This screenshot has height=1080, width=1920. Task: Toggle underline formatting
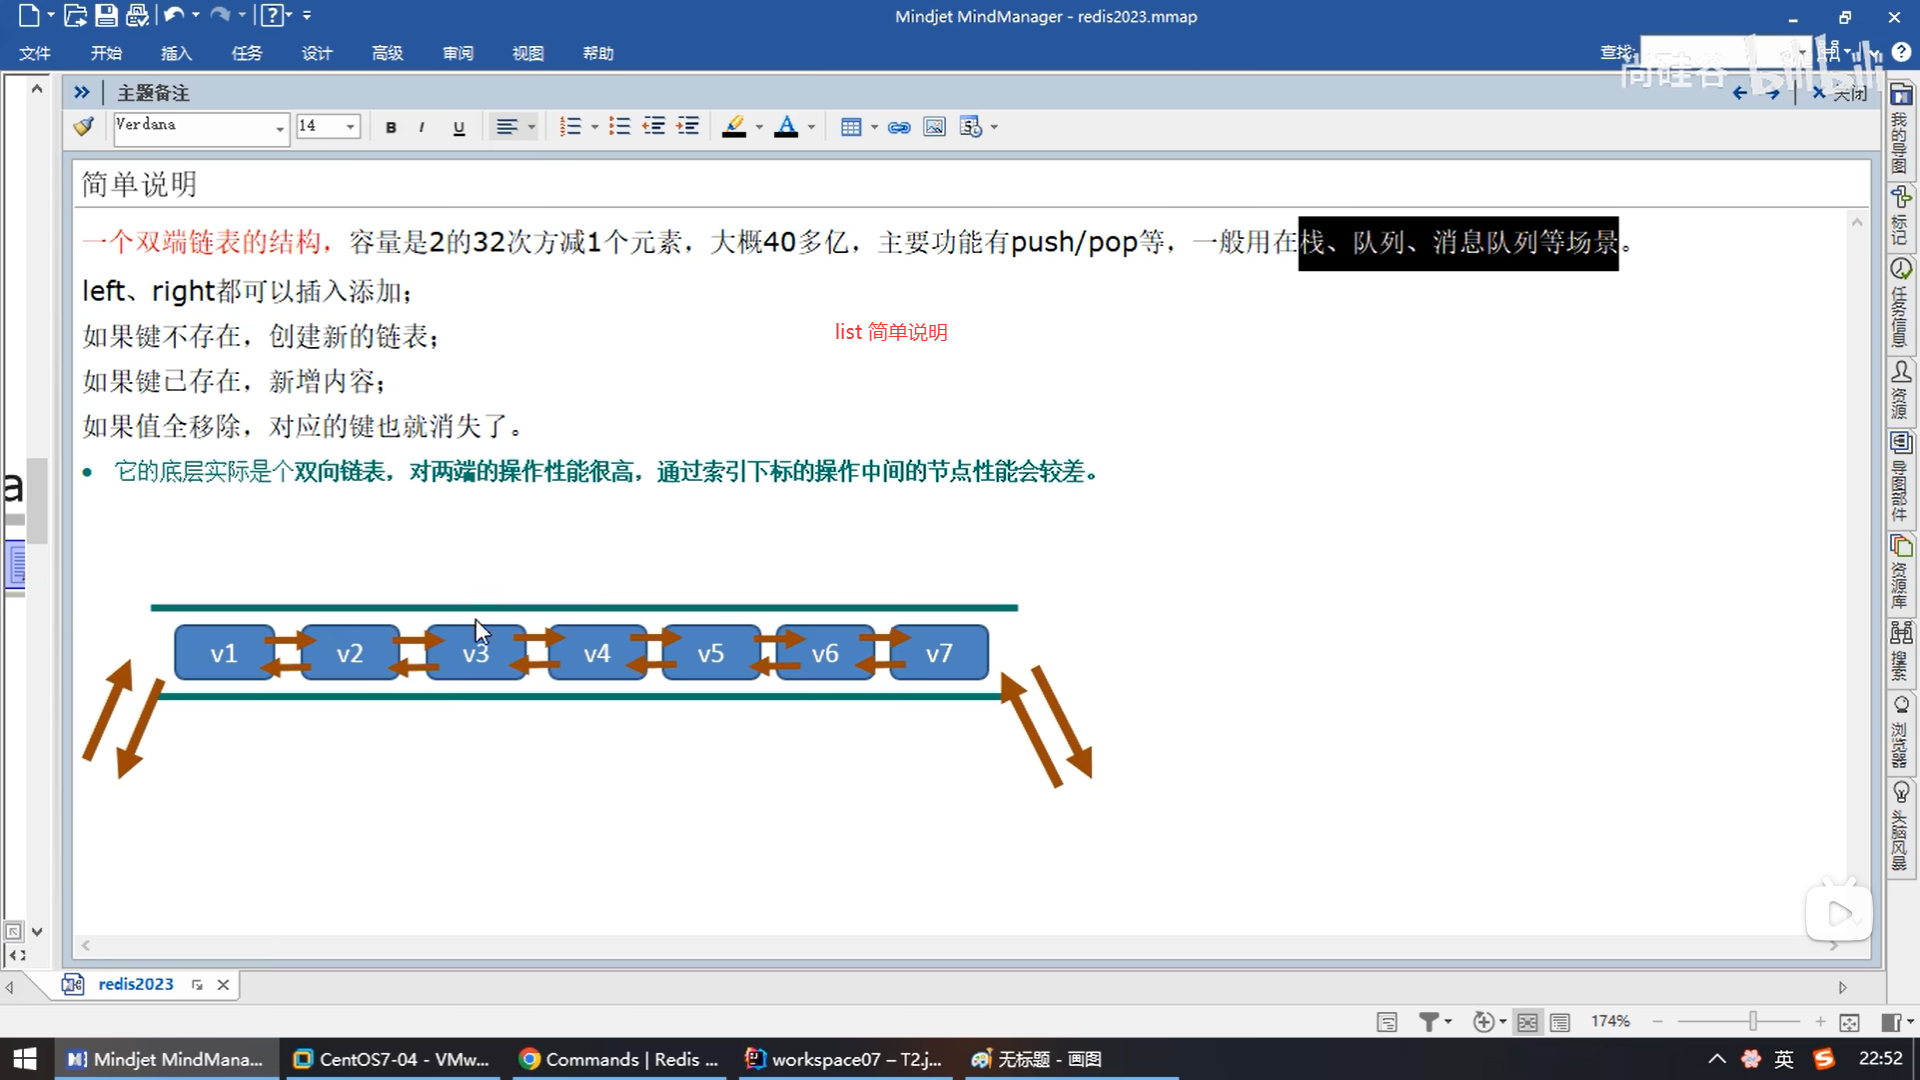coord(459,127)
